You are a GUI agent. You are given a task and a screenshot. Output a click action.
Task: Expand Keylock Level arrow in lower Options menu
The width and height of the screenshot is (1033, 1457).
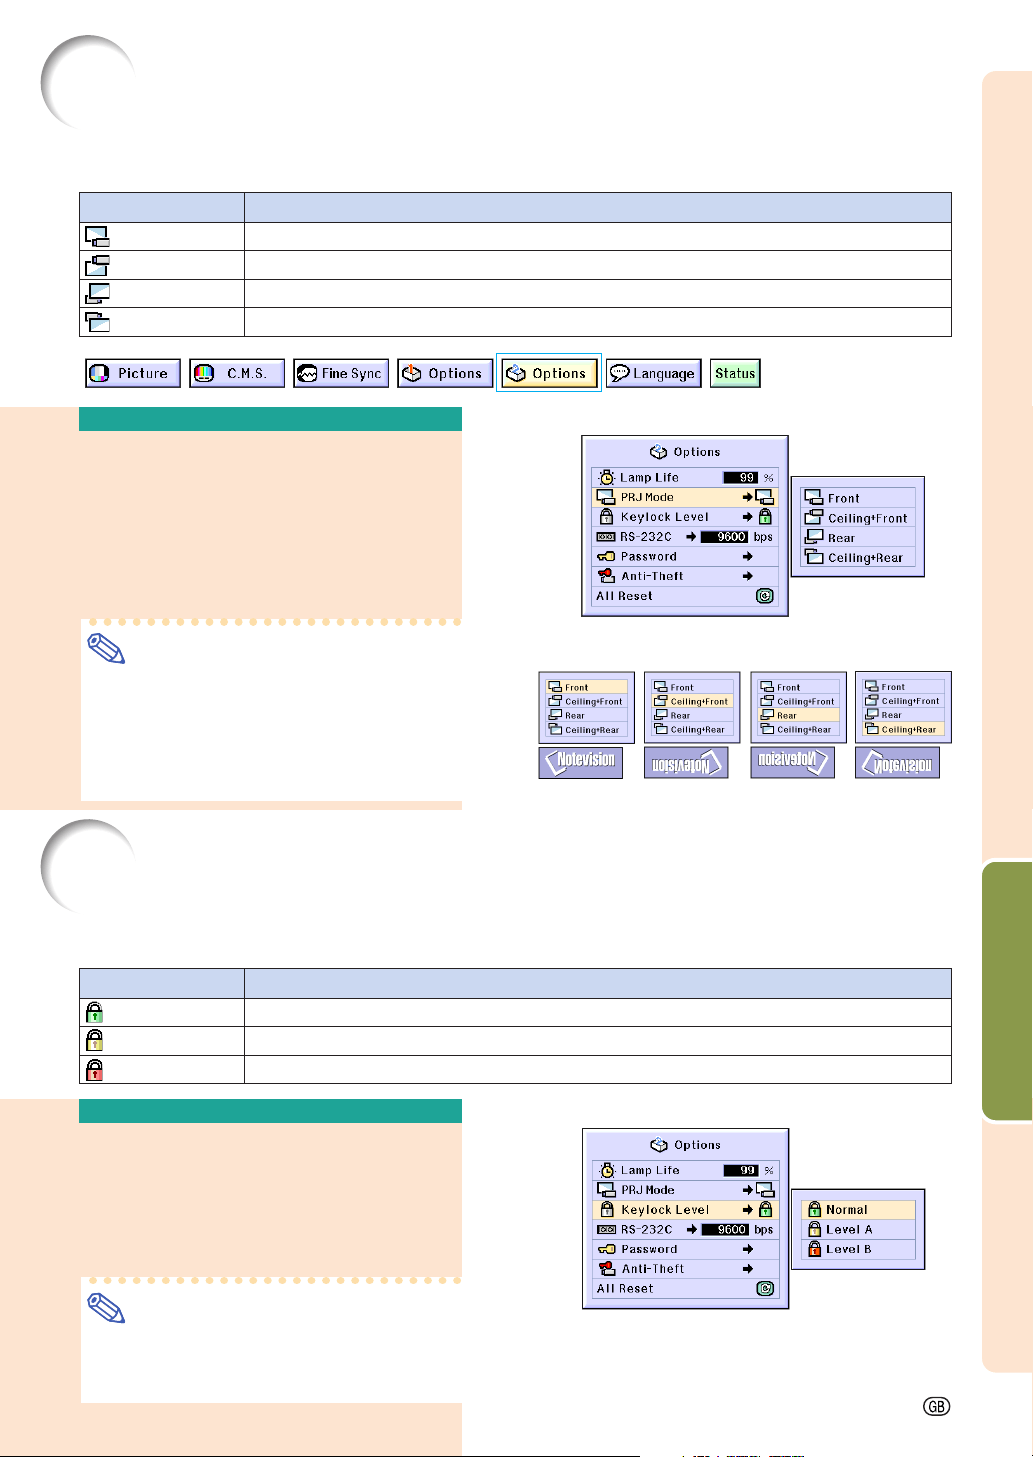click(x=747, y=1210)
